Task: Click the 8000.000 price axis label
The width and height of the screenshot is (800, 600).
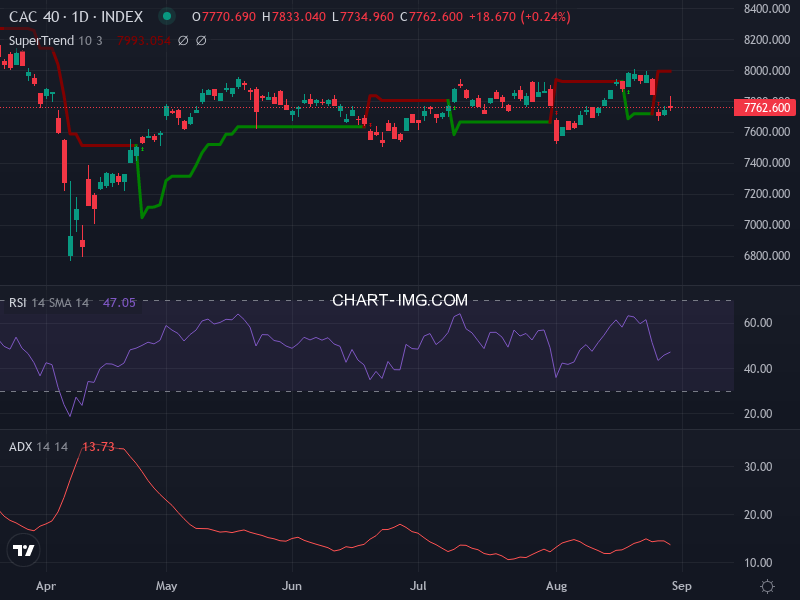Action: pos(767,70)
